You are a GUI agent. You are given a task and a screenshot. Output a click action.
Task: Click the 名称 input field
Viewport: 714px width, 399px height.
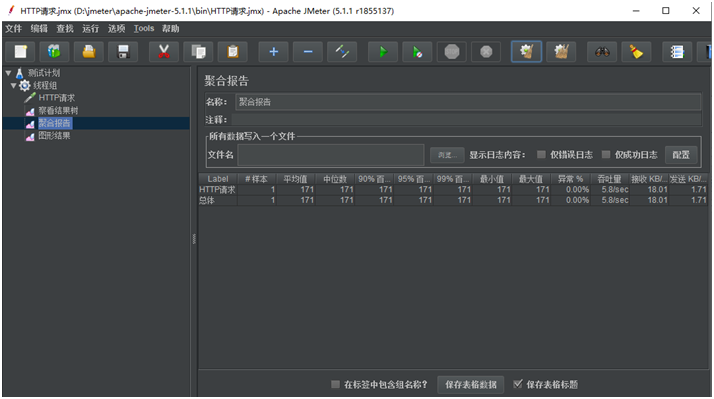pos(468,102)
